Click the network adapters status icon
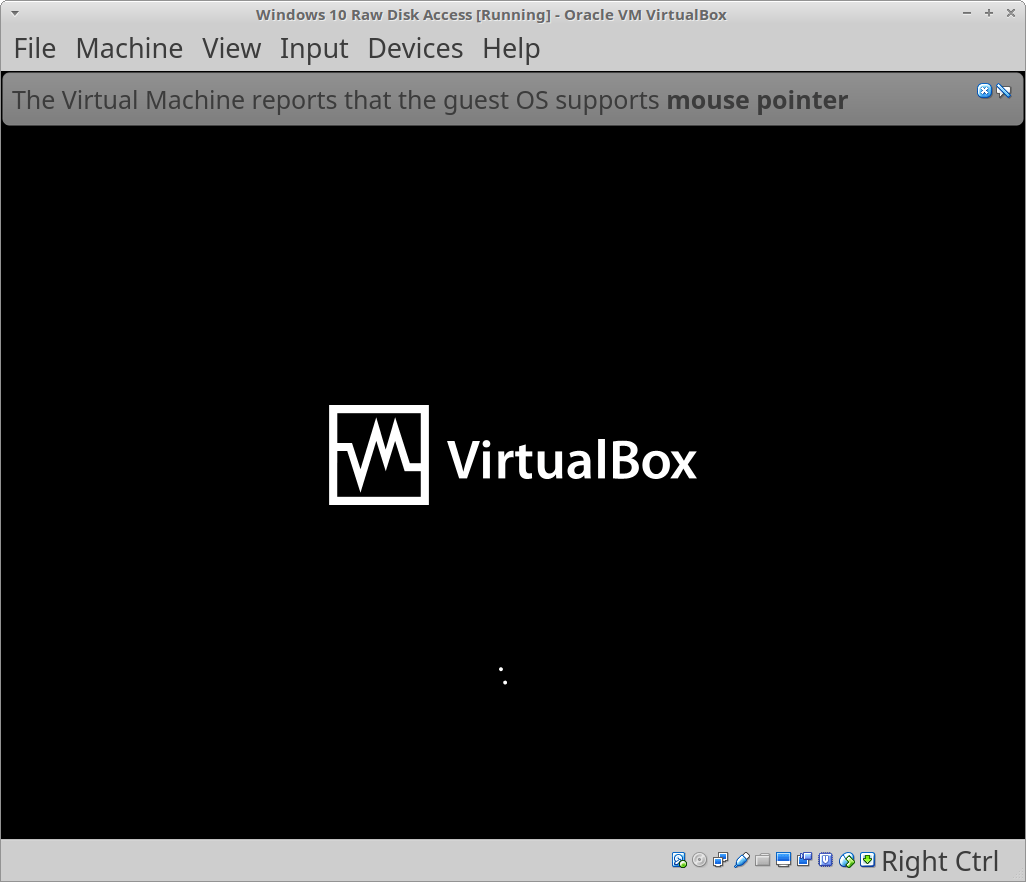 721,860
